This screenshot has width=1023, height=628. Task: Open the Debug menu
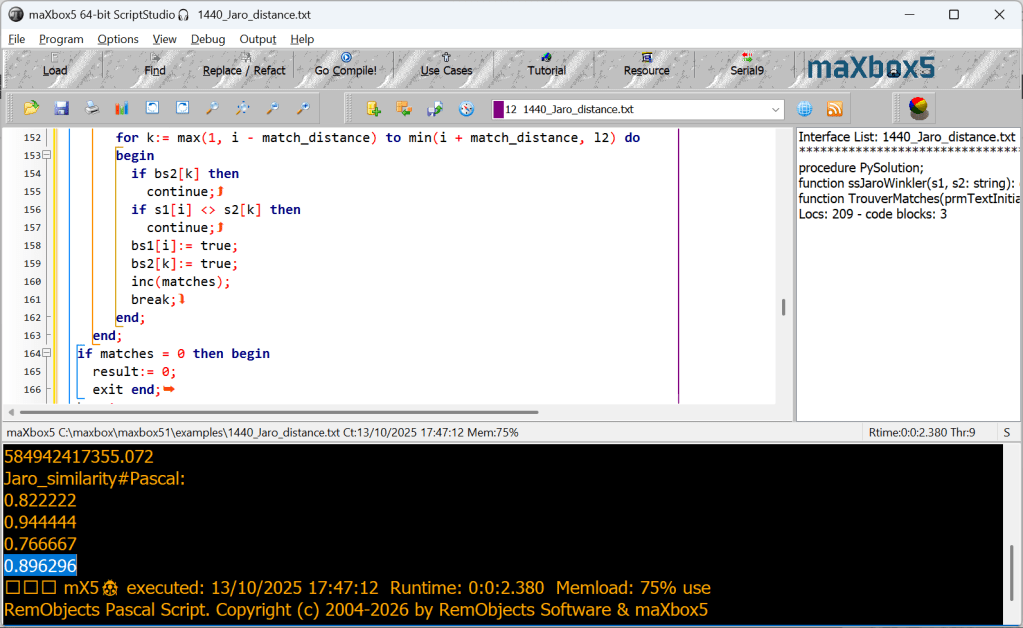[x=208, y=39]
